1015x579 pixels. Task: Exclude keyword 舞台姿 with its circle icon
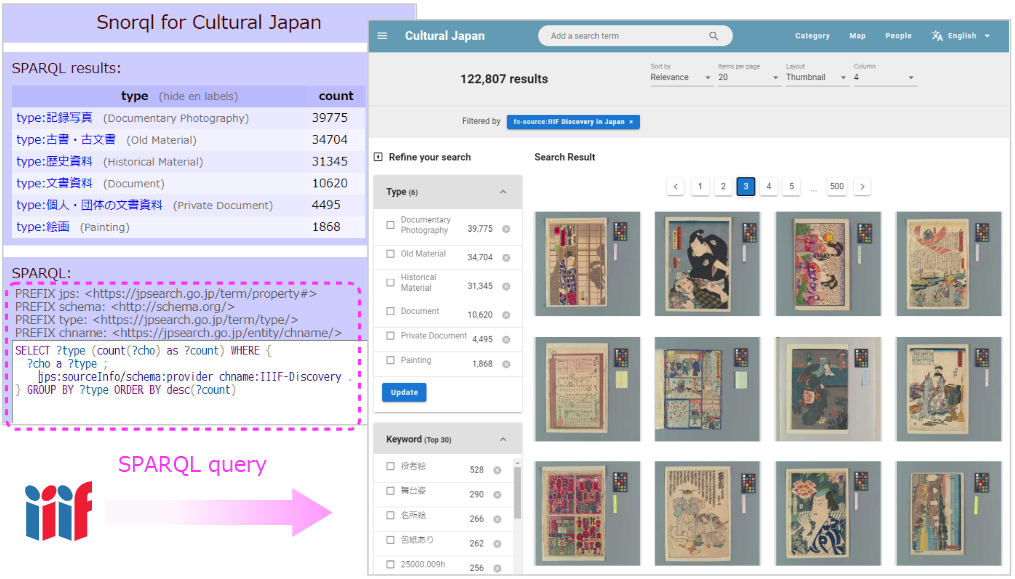pyautogui.click(x=497, y=495)
